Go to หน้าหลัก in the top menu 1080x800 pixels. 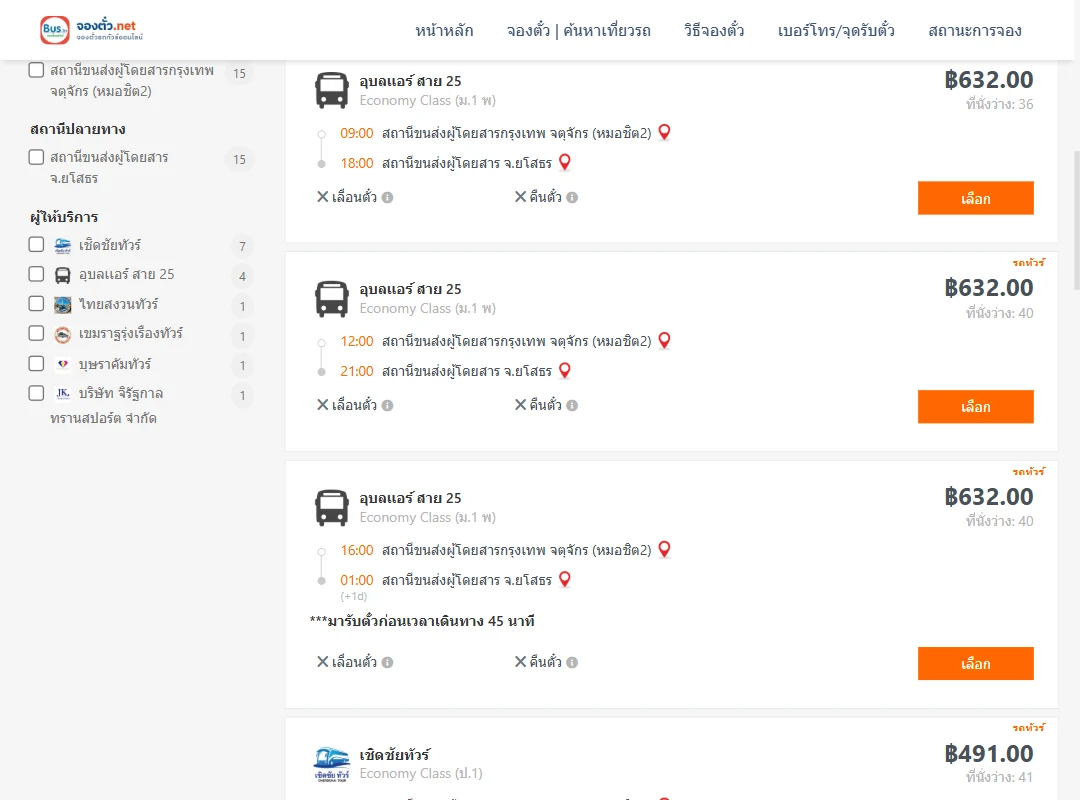(x=444, y=31)
